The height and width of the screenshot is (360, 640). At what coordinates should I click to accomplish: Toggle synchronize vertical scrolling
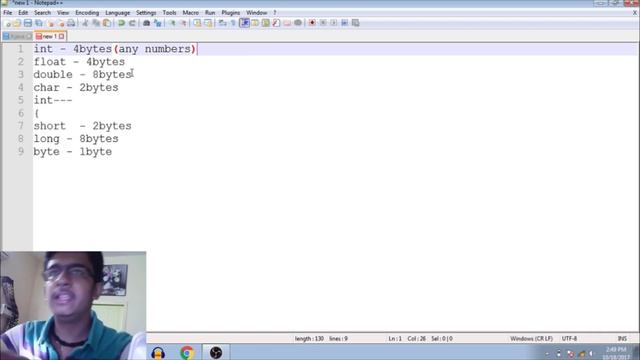point(197,23)
